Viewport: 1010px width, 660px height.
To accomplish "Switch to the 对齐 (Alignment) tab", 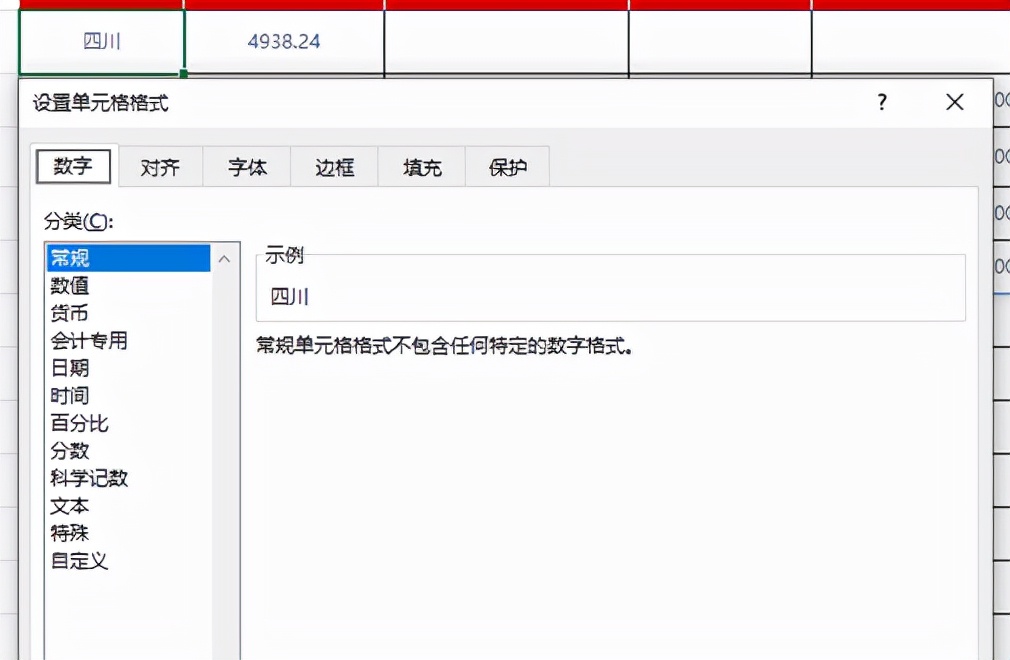I will 160,167.
